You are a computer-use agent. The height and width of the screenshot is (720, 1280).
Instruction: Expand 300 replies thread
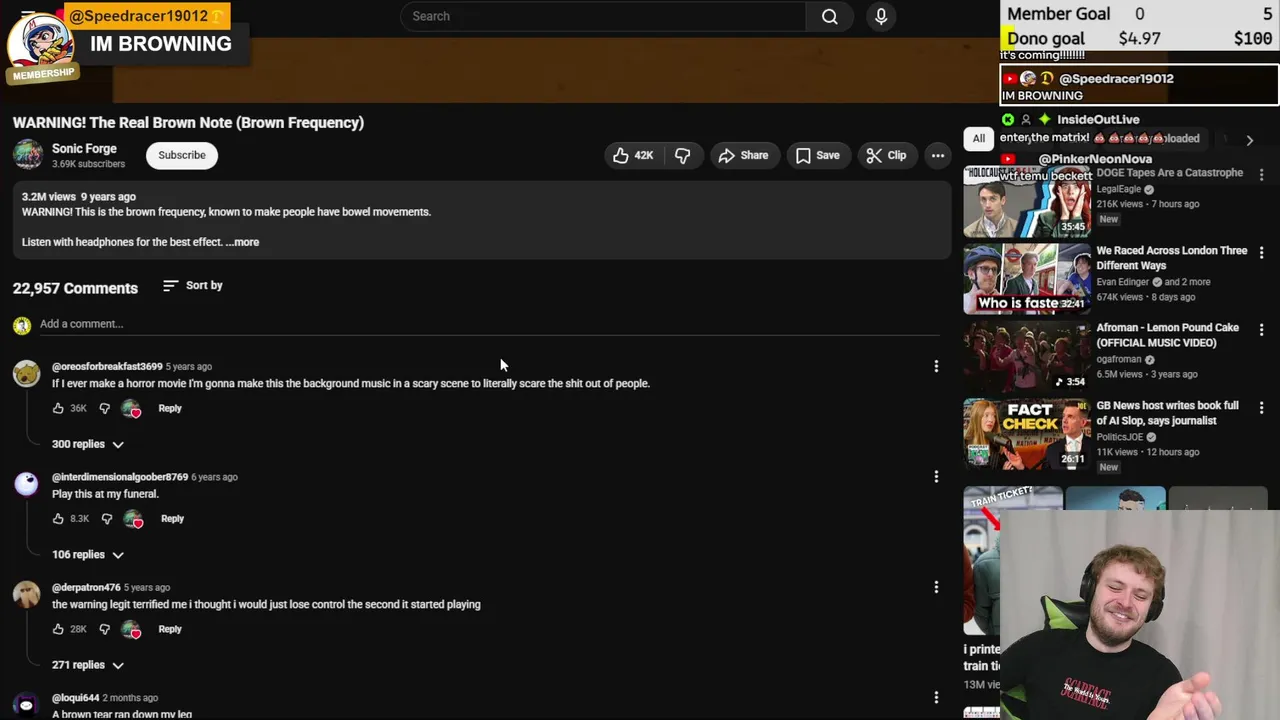(88, 444)
